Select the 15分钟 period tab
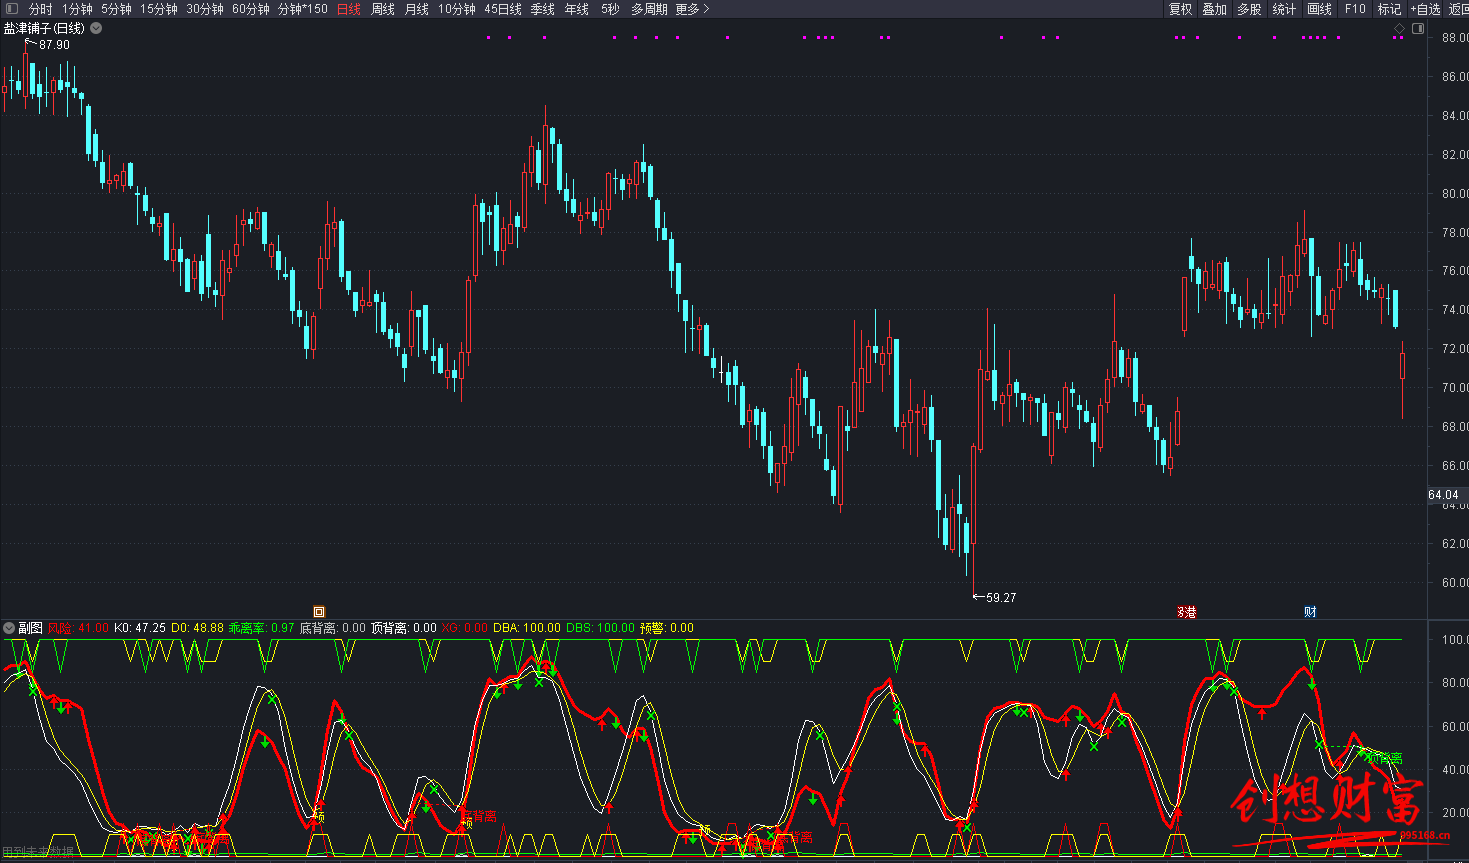This screenshot has height=863, width=1469. coord(159,9)
